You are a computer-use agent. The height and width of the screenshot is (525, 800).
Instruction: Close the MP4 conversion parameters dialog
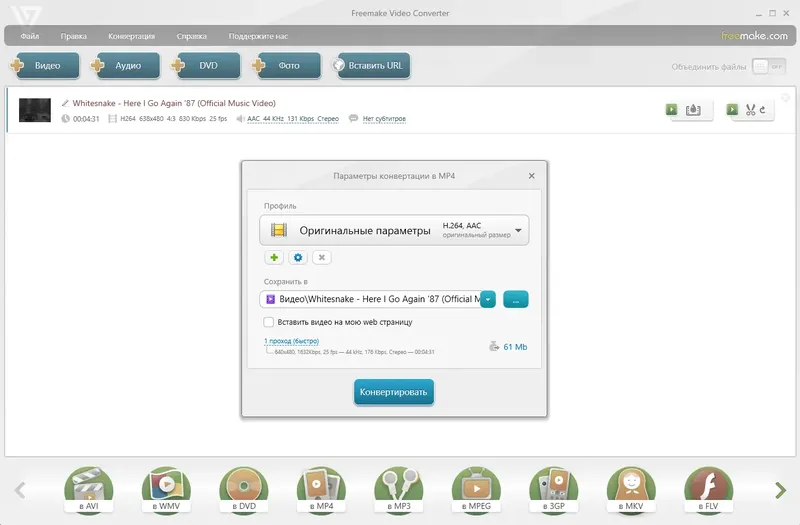coord(532,176)
